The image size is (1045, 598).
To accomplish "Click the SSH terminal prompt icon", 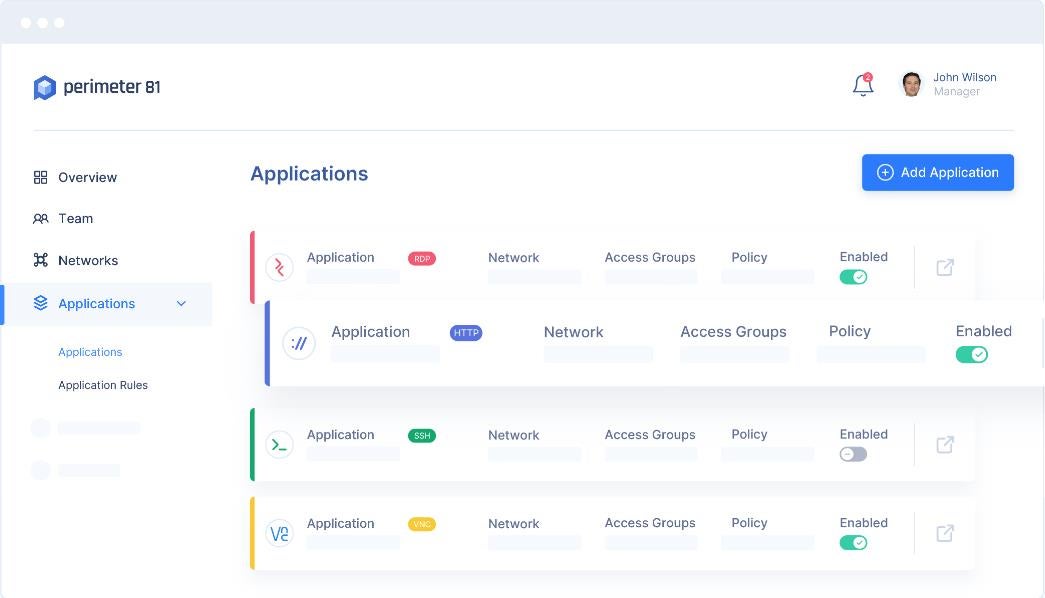I will 279,445.
